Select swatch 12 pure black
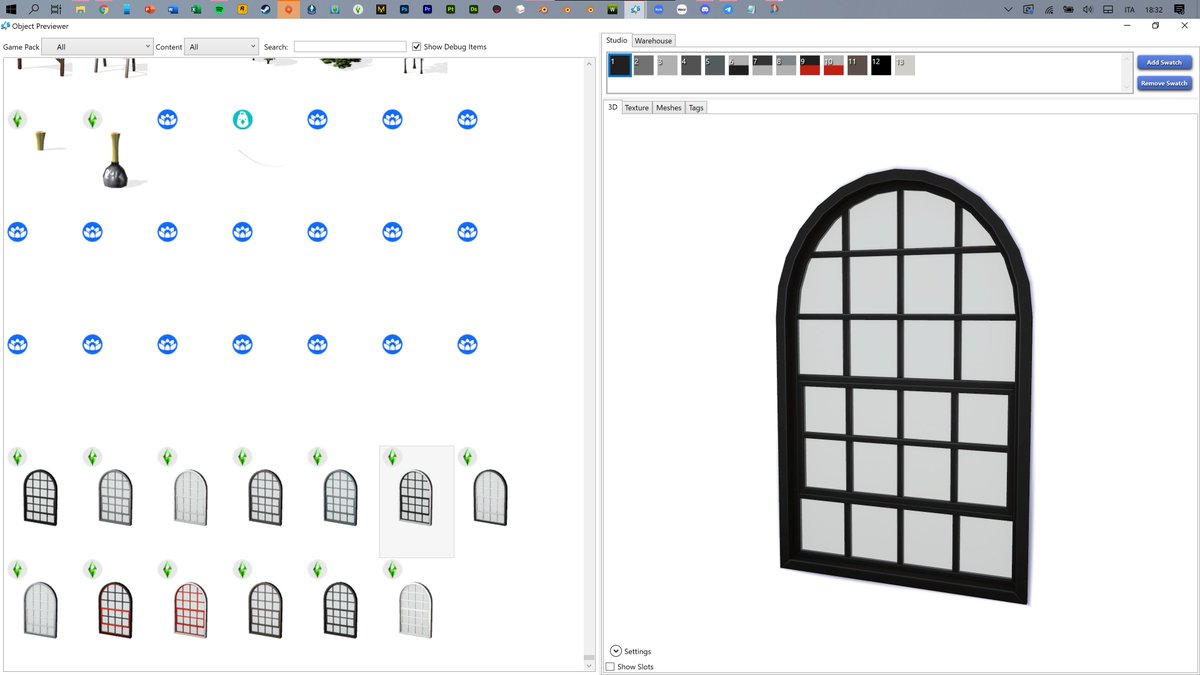1200x675 pixels. [x=881, y=65]
